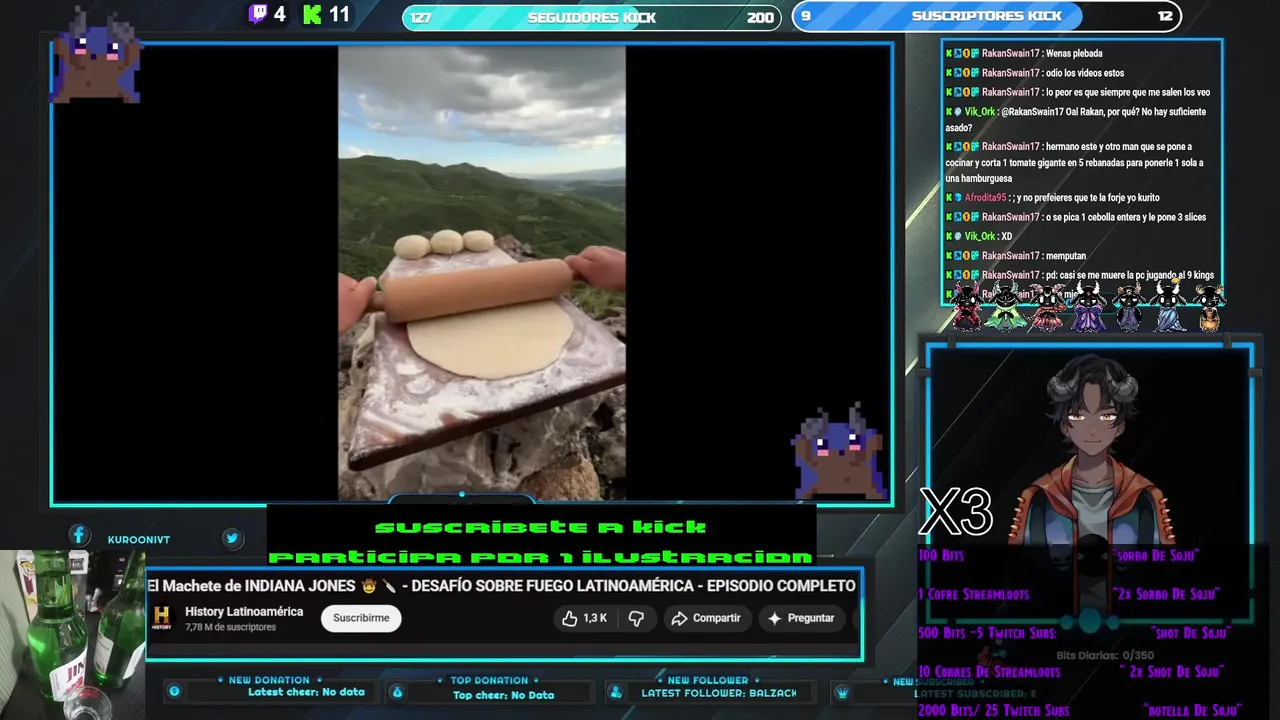Click the Suscribirme button
Image resolution: width=1280 pixels, height=720 pixels.
361,618
